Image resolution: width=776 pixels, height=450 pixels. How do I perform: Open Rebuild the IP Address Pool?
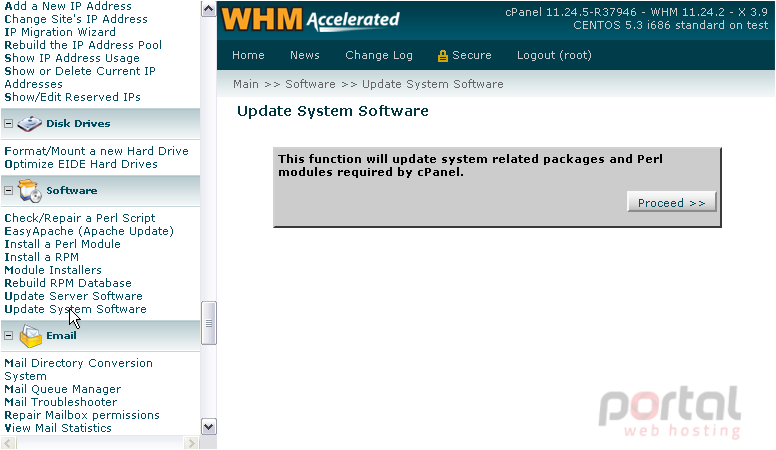tap(83, 45)
